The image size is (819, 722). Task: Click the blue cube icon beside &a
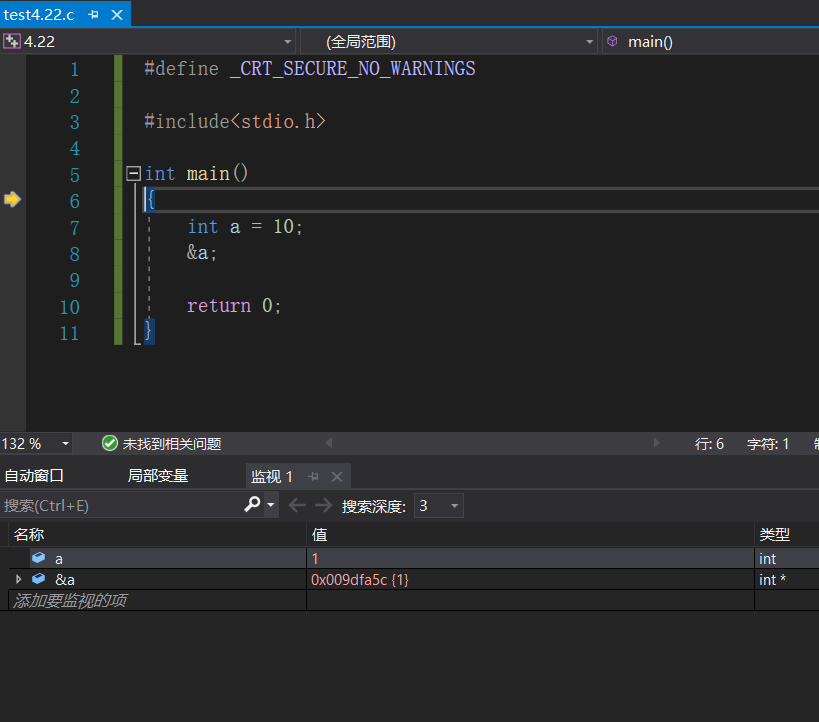[39, 578]
